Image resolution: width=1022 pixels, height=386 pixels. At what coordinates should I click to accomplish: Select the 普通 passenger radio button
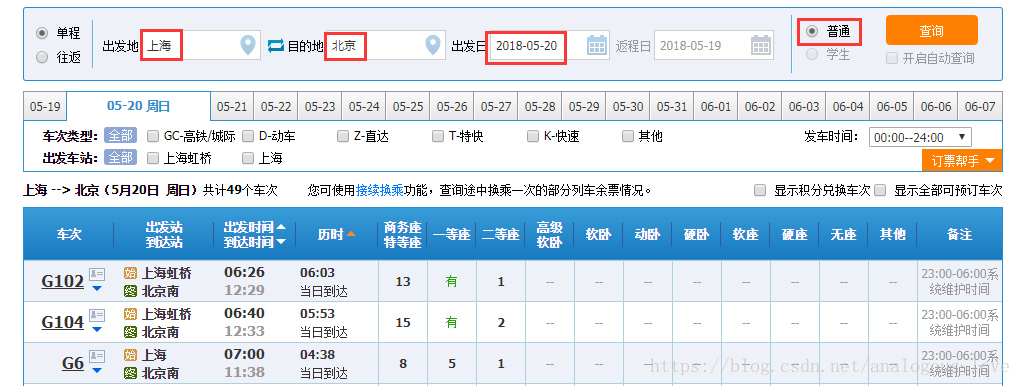coord(811,31)
